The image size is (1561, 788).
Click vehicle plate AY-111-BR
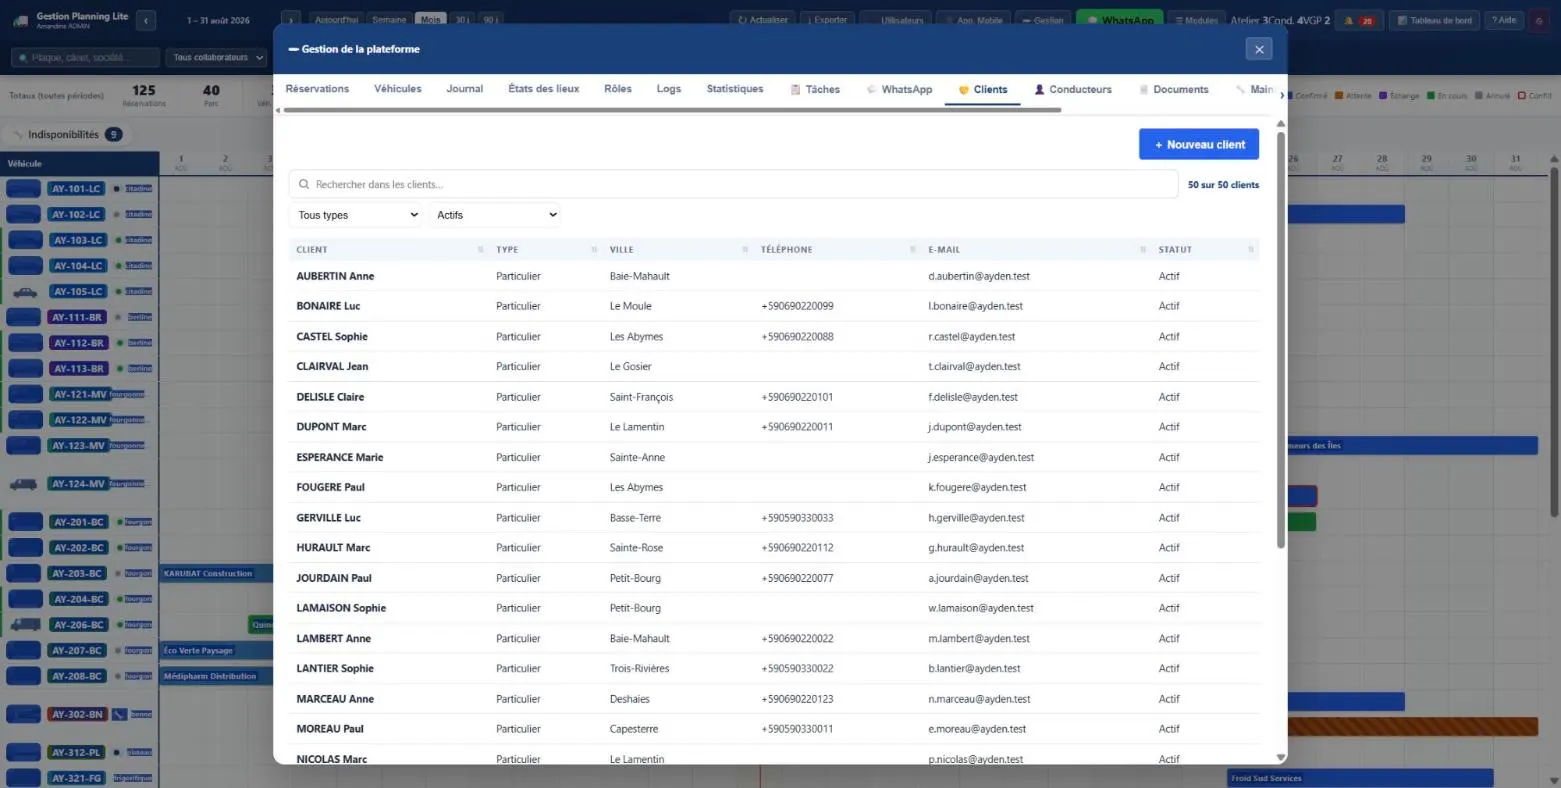[77, 317]
